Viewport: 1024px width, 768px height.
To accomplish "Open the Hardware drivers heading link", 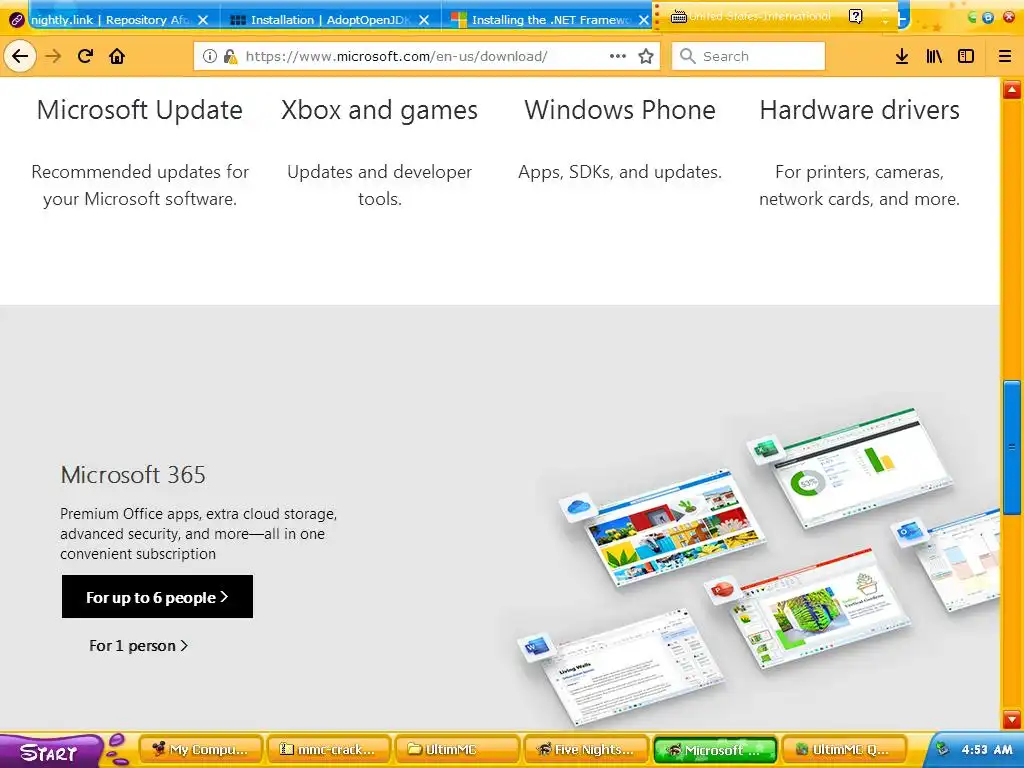I will pyautogui.click(x=859, y=110).
